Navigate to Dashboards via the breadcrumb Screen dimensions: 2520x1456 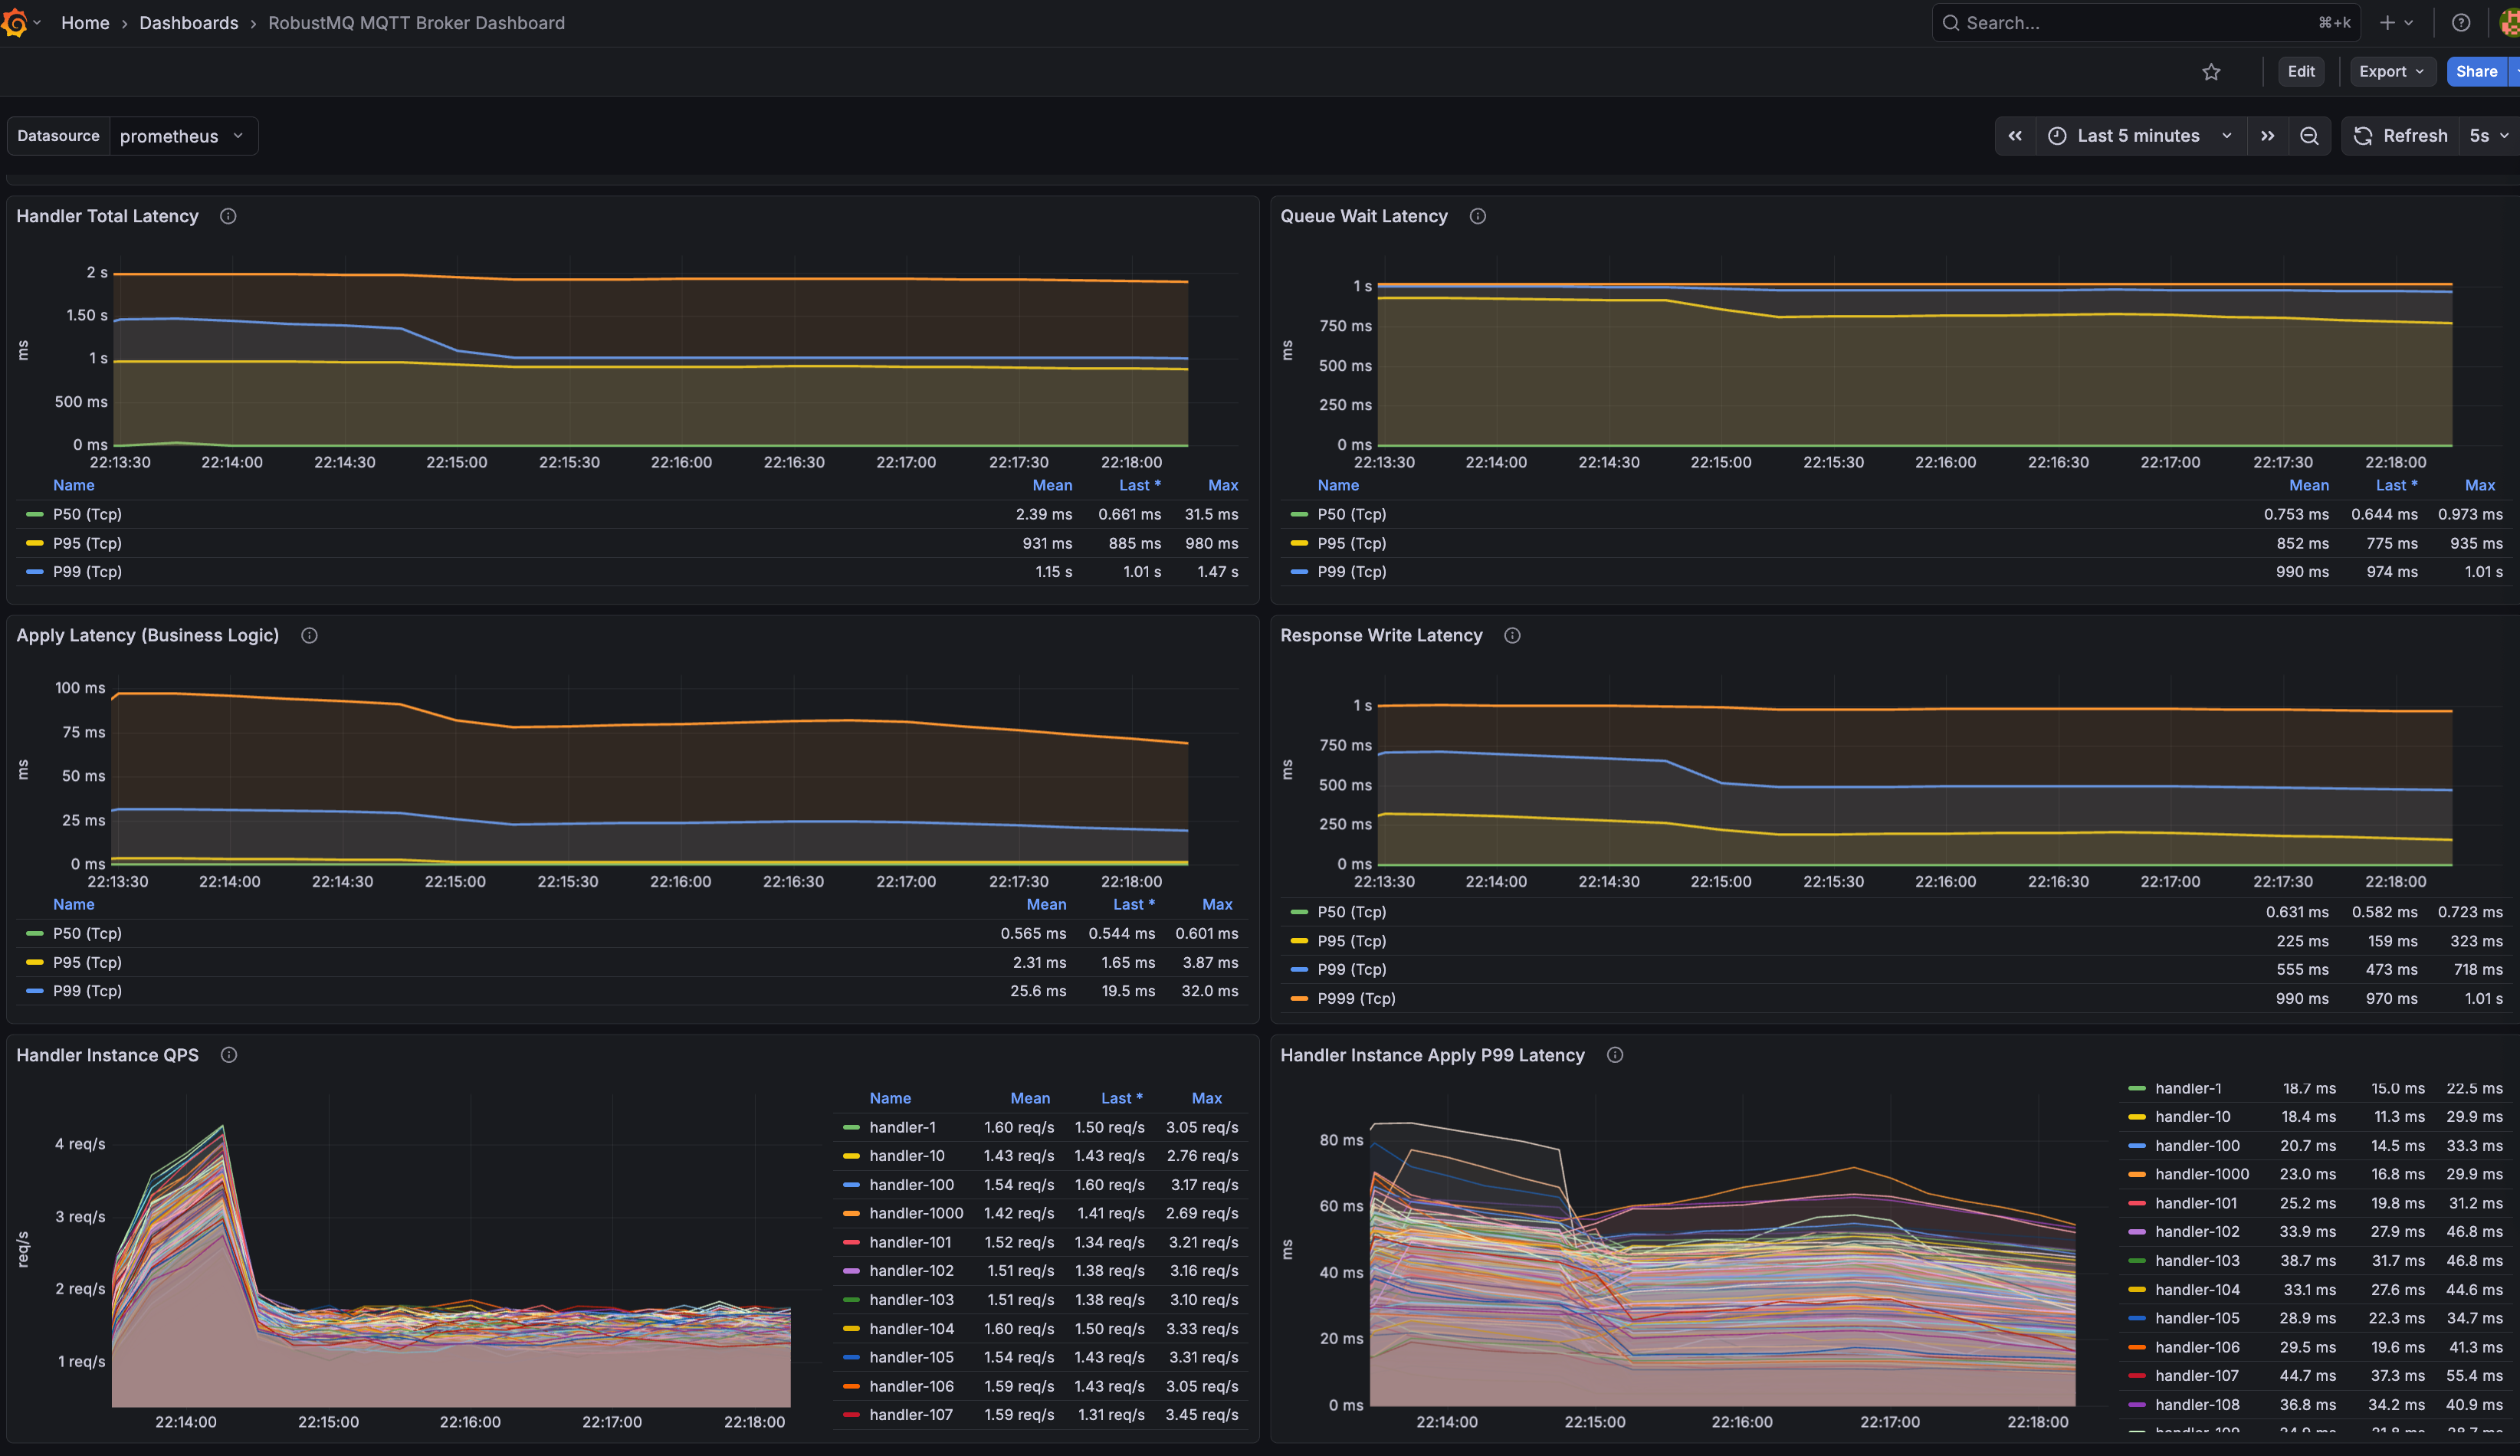tap(188, 22)
